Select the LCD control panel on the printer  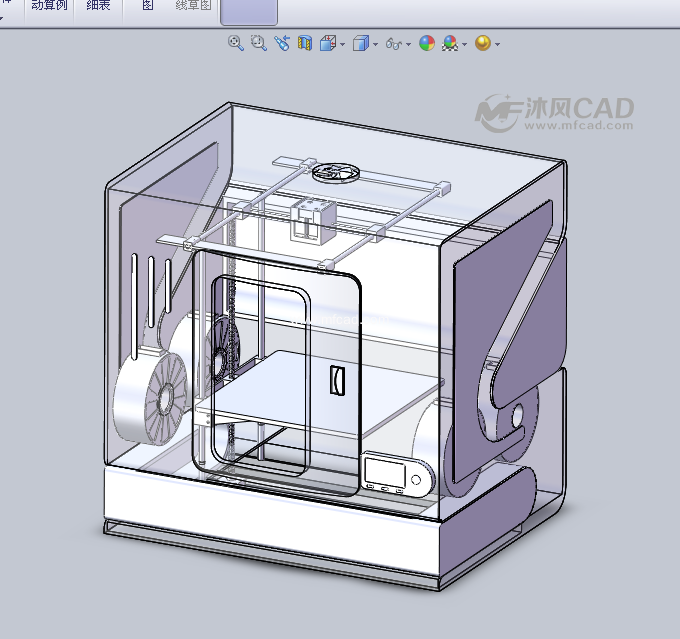pyautogui.click(x=397, y=474)
